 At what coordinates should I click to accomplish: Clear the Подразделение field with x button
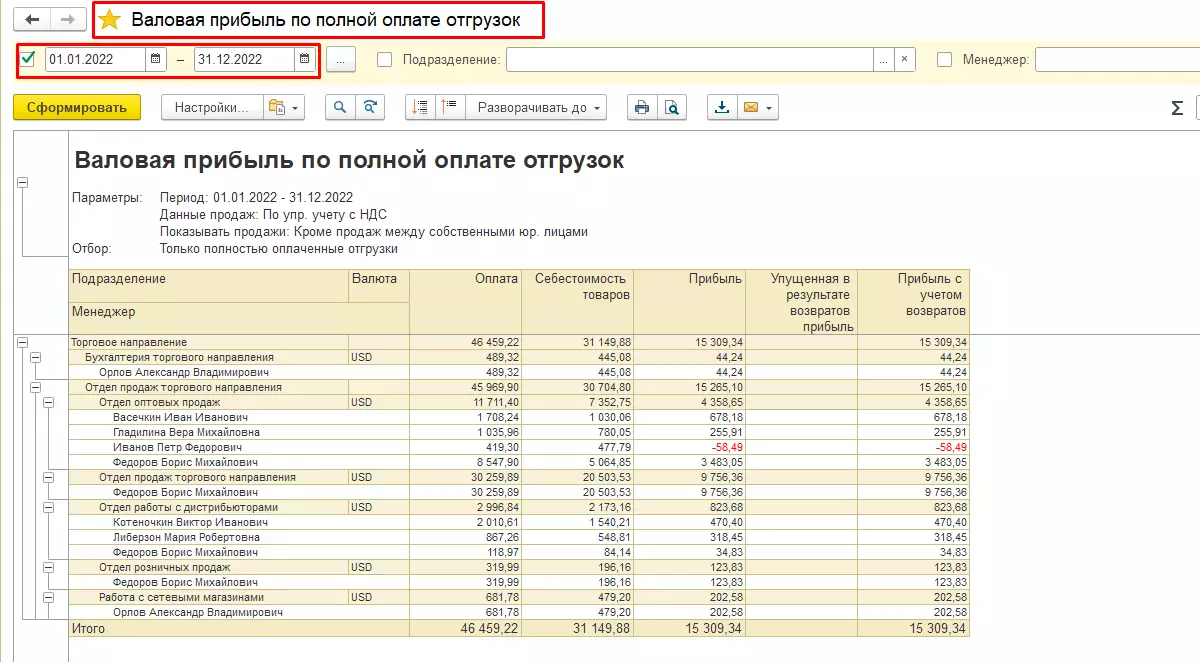pyautogui.click(x=904, y=60)
